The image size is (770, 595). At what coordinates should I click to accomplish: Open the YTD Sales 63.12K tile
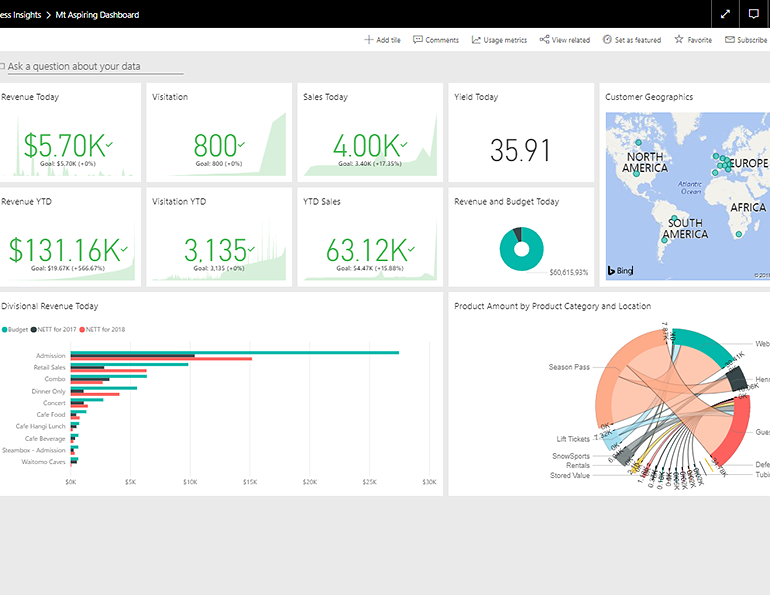click(370, 237)
